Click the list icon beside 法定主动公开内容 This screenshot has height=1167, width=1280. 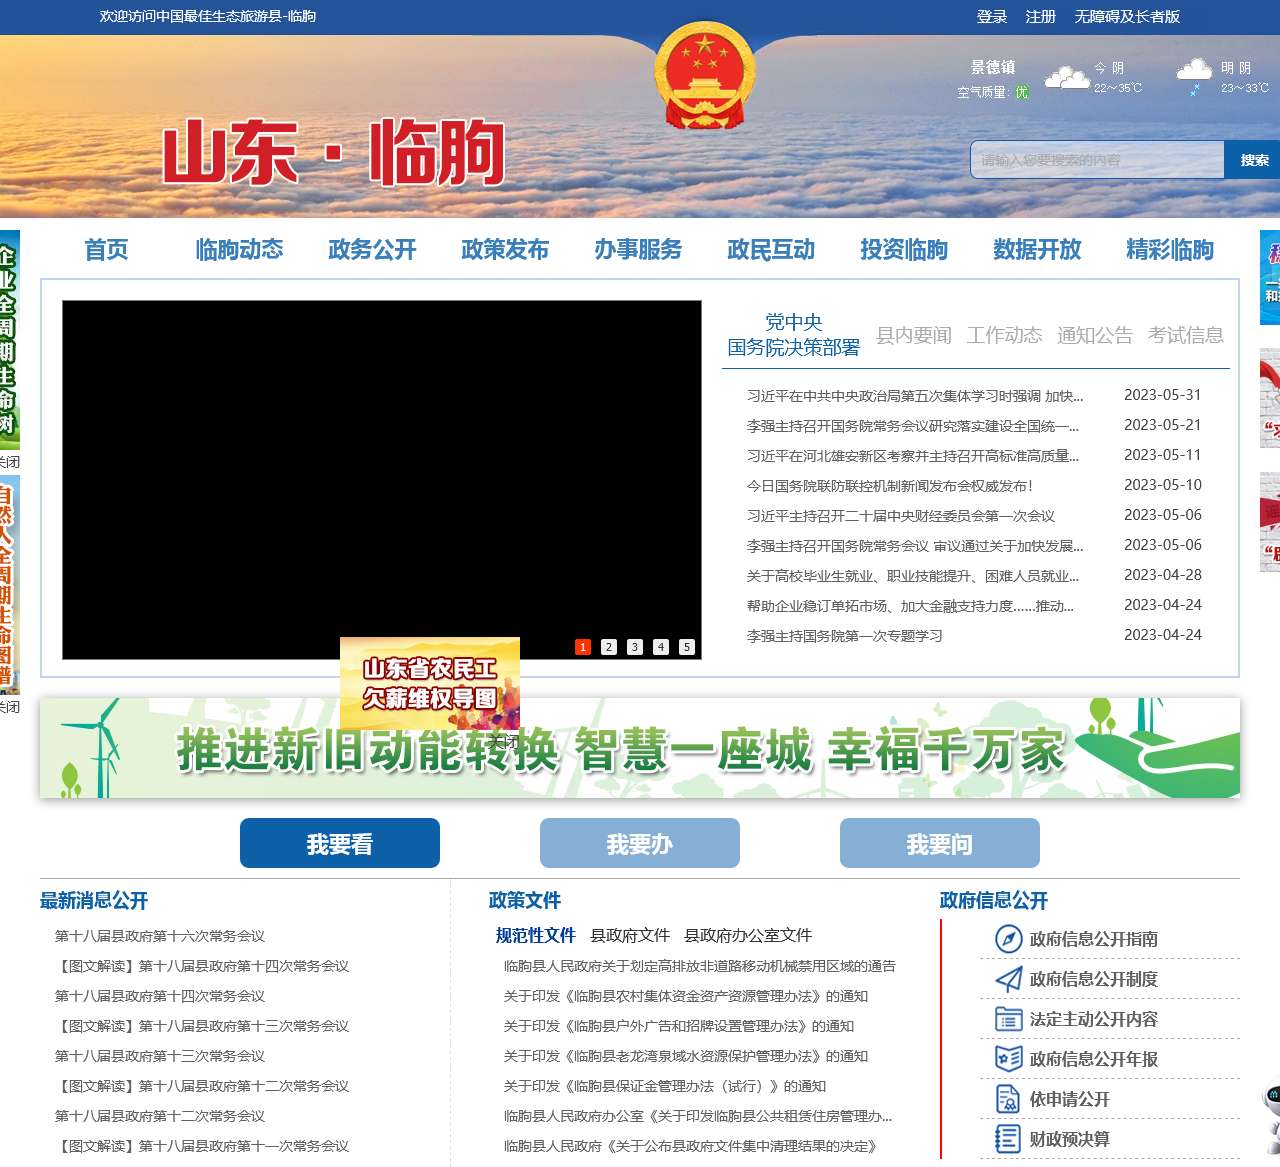pyautogui.click(x=1008, y=1019)
